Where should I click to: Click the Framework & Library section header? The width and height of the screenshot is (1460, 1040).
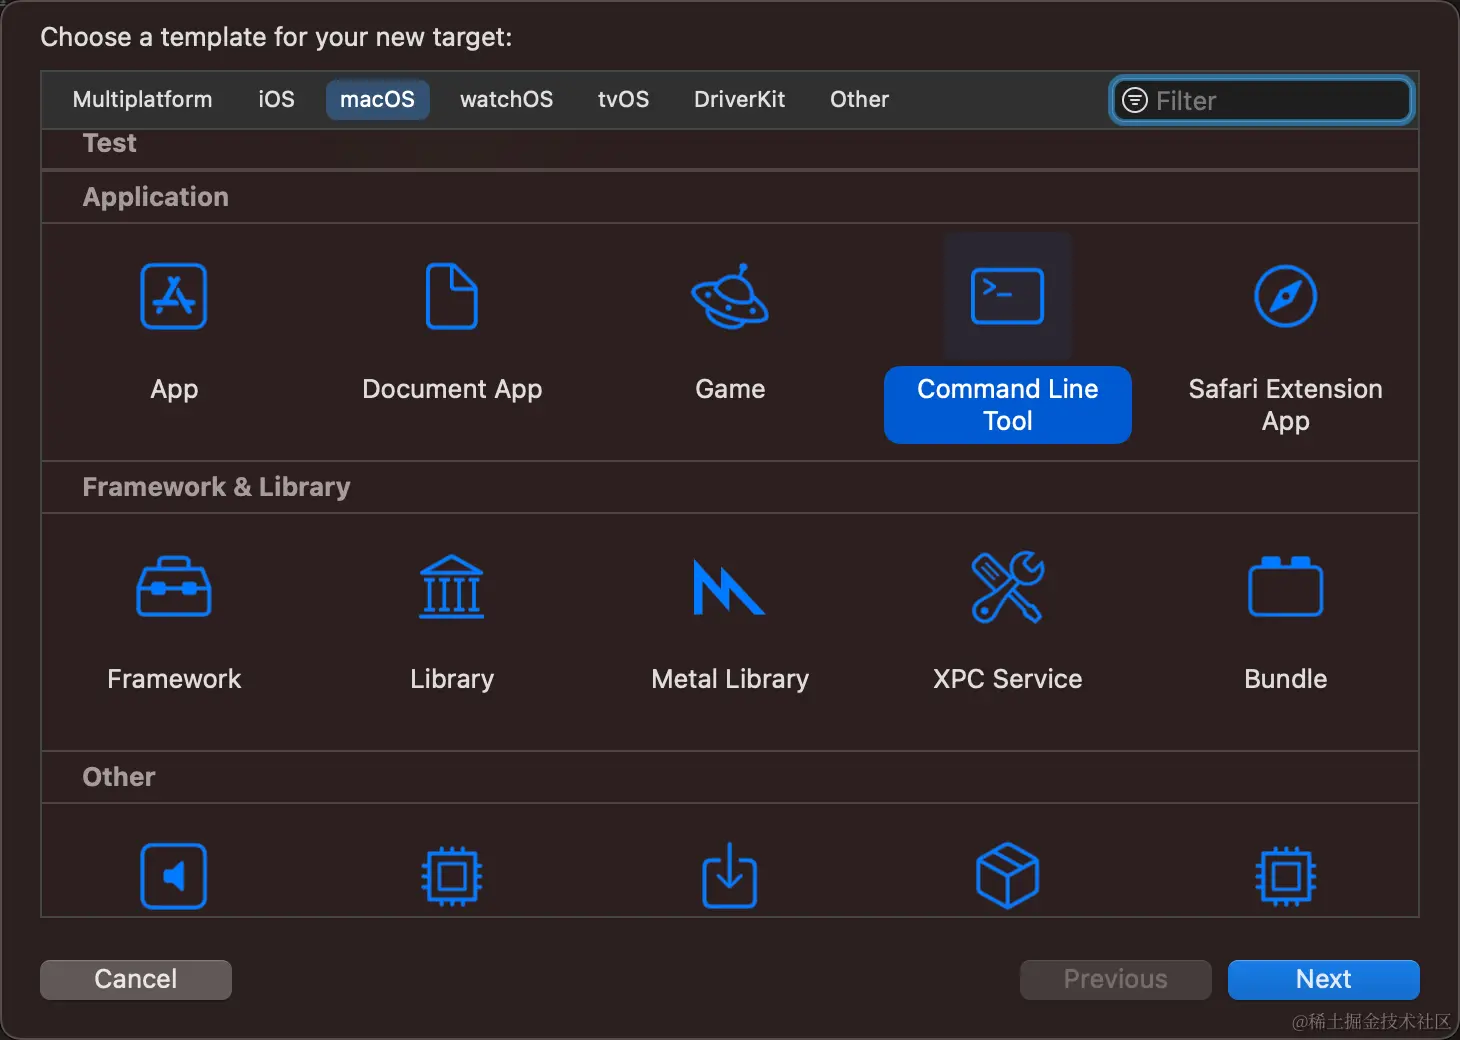[216, 487]
